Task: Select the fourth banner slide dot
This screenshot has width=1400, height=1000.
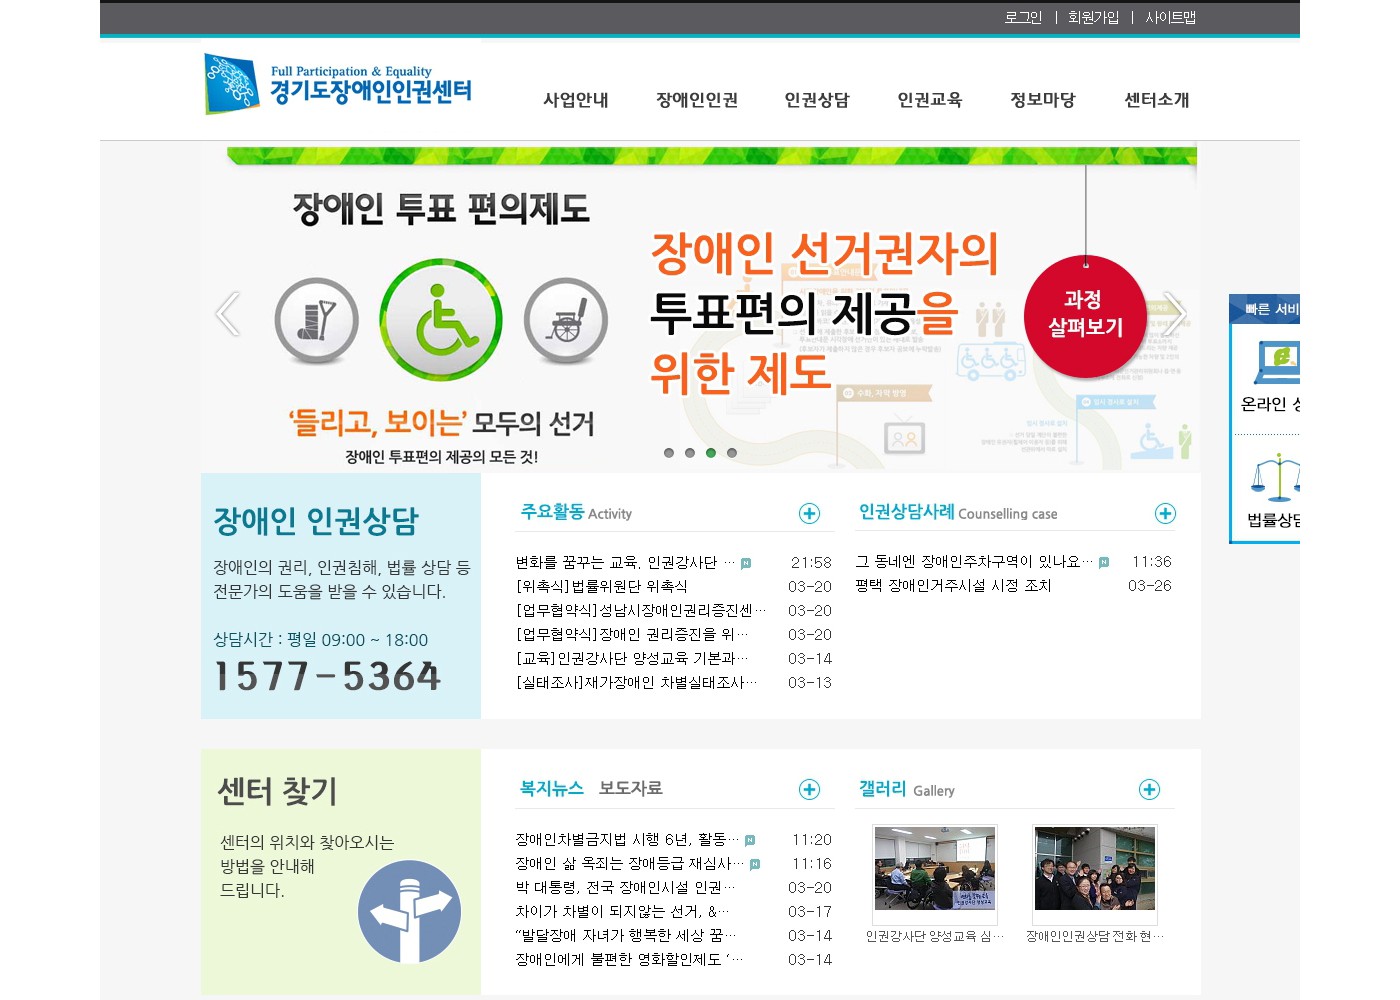Action: tap(732, 453)
